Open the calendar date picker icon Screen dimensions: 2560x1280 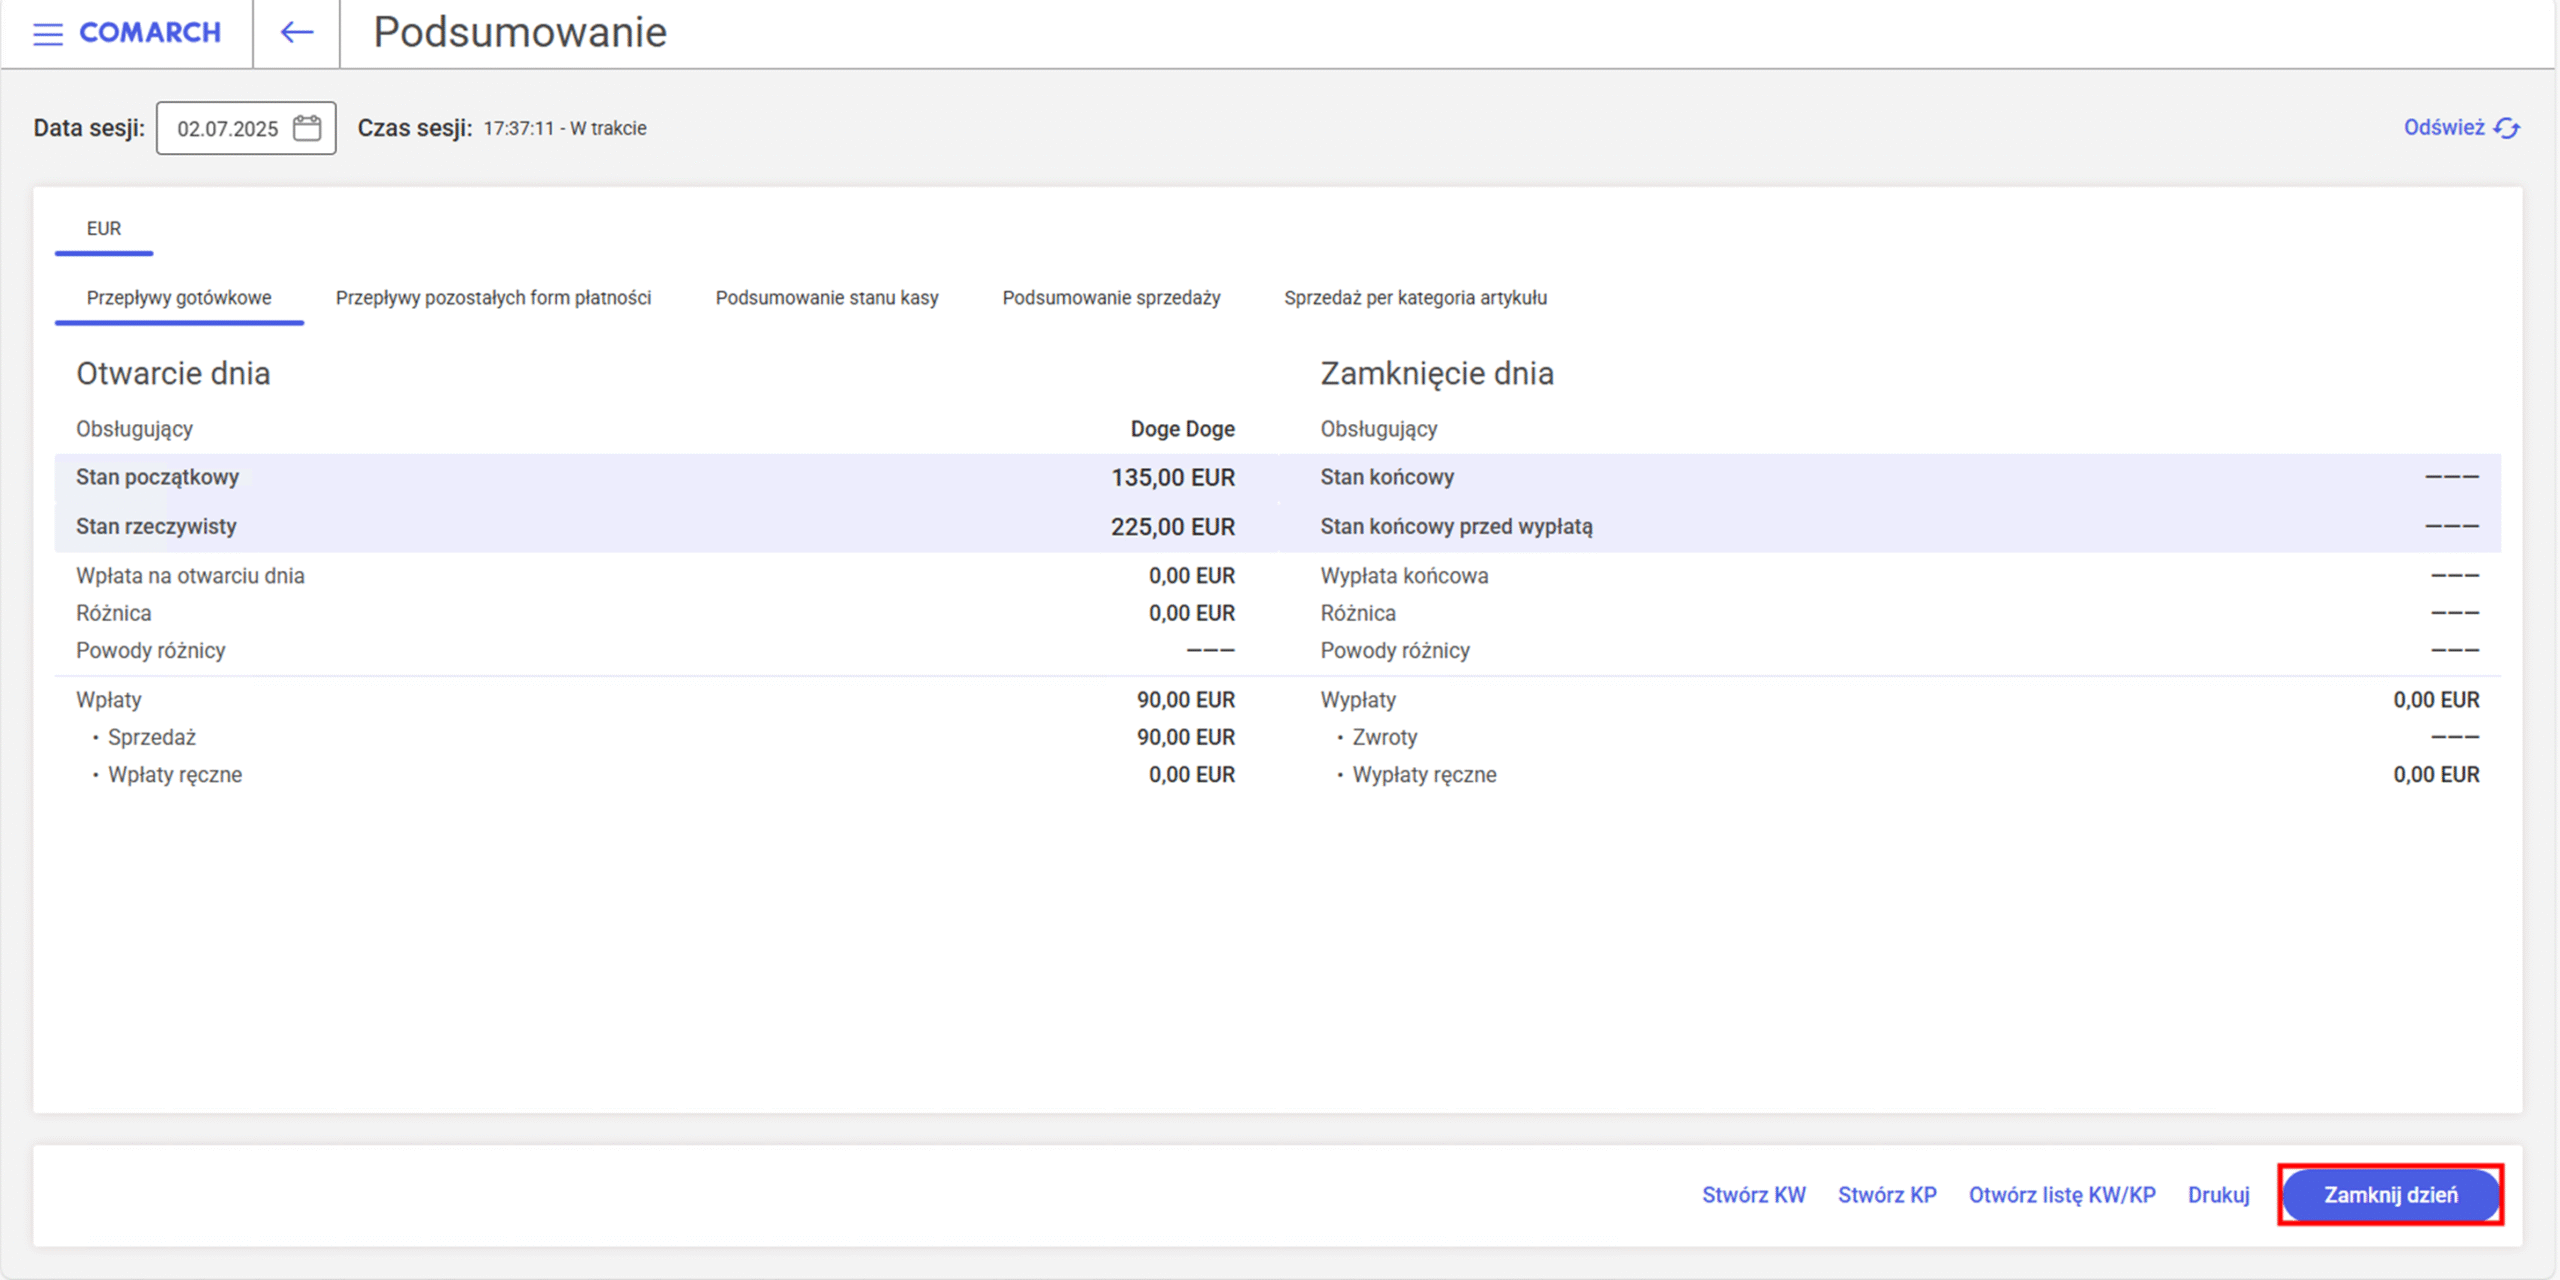(x=307, y=128)
